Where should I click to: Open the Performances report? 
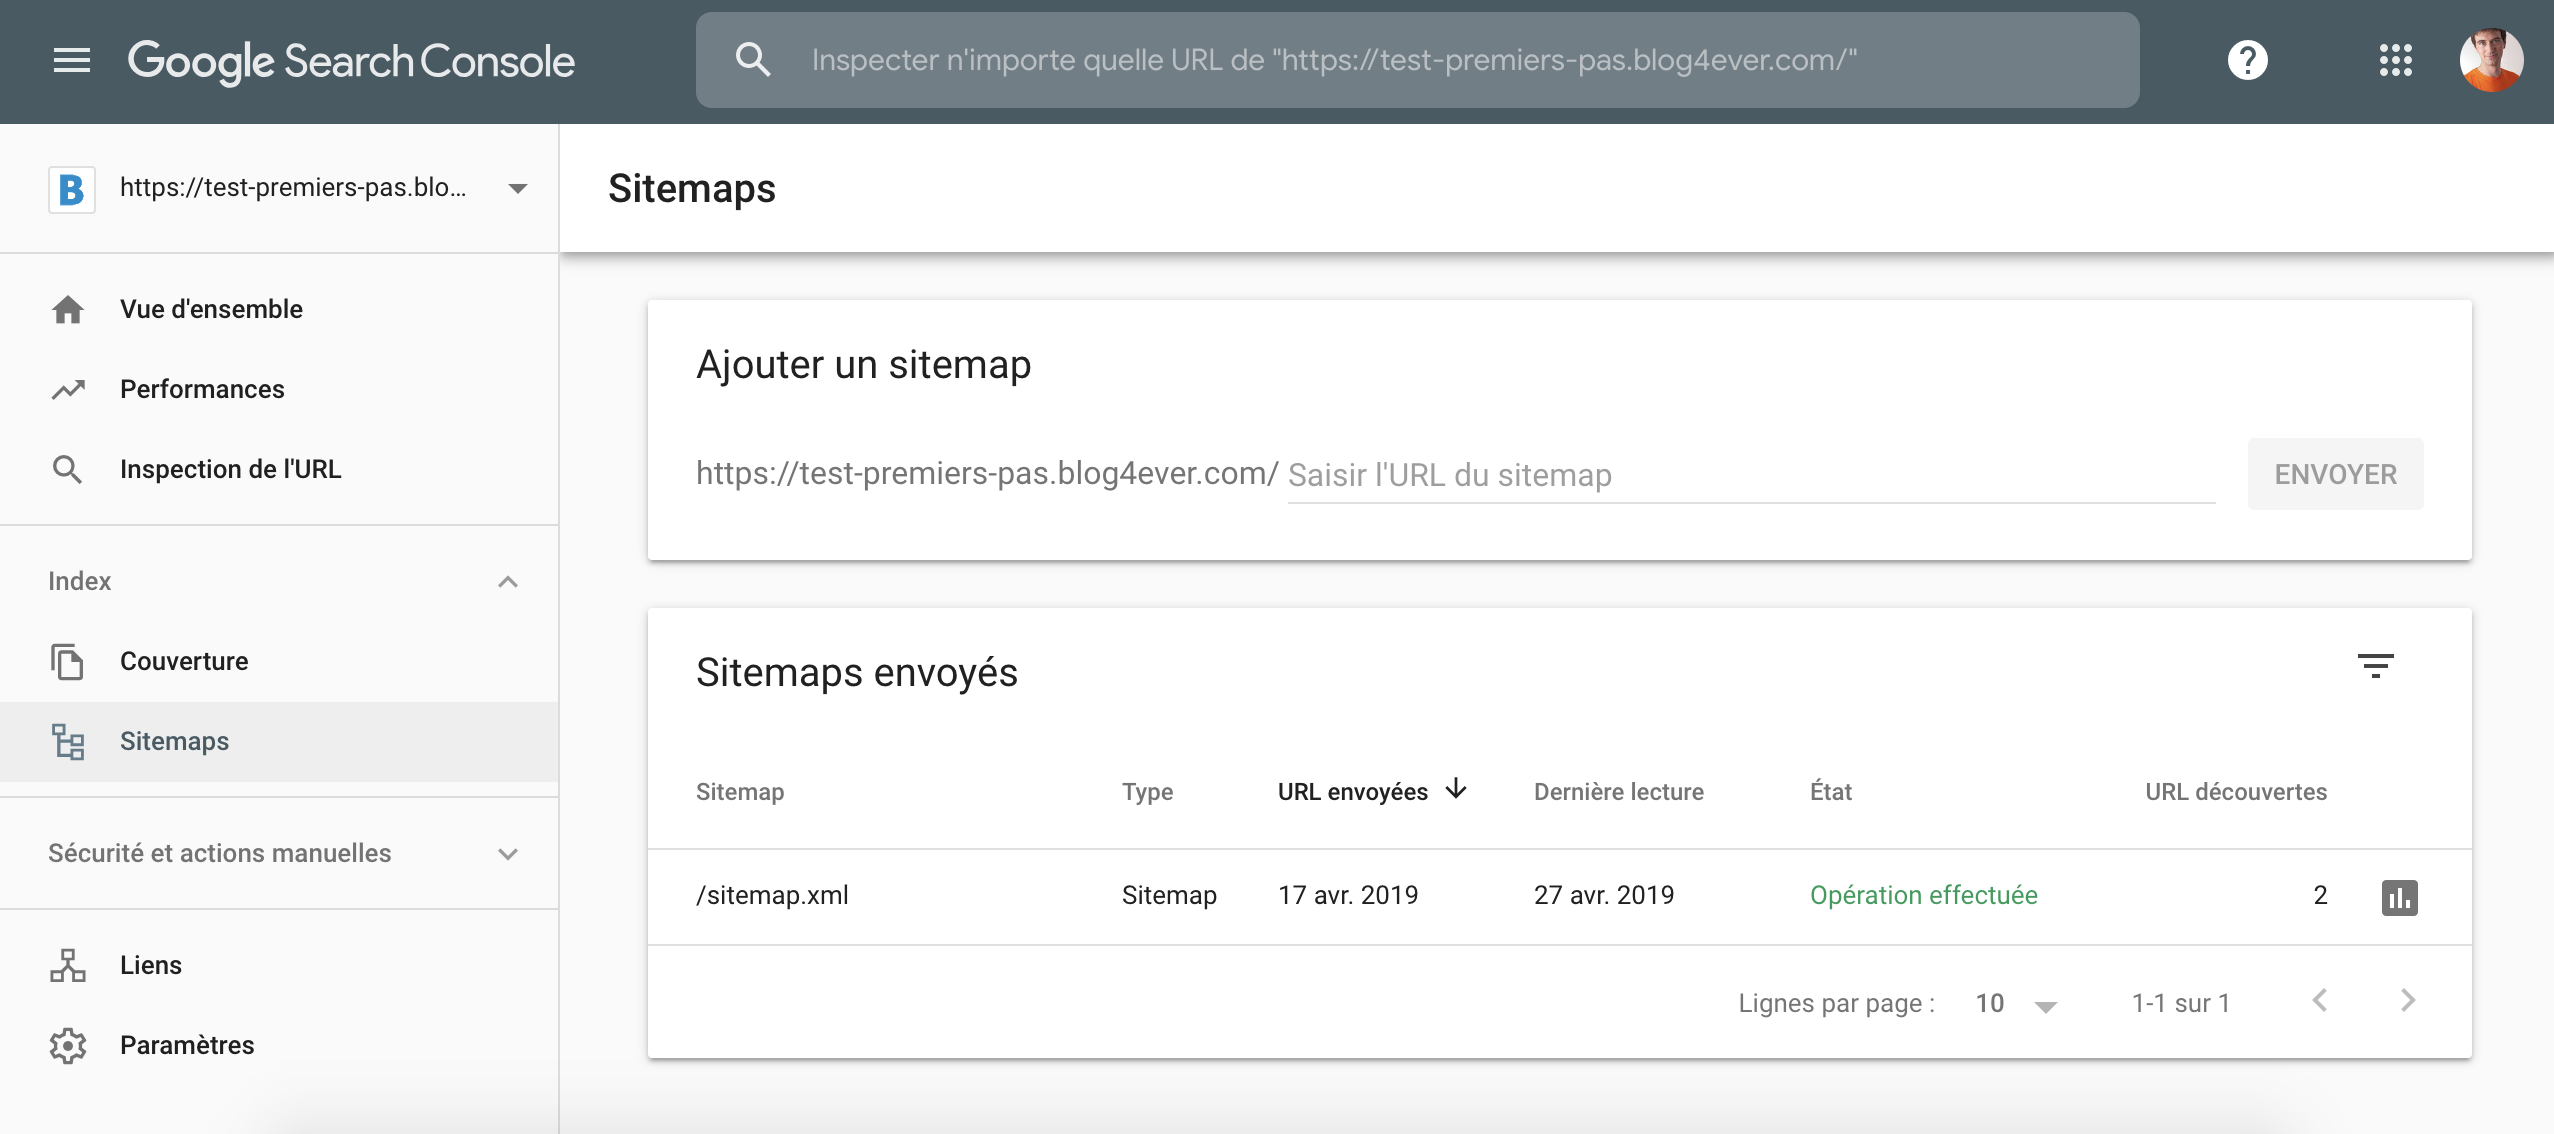pyautogui.click(x=202, y=389)
